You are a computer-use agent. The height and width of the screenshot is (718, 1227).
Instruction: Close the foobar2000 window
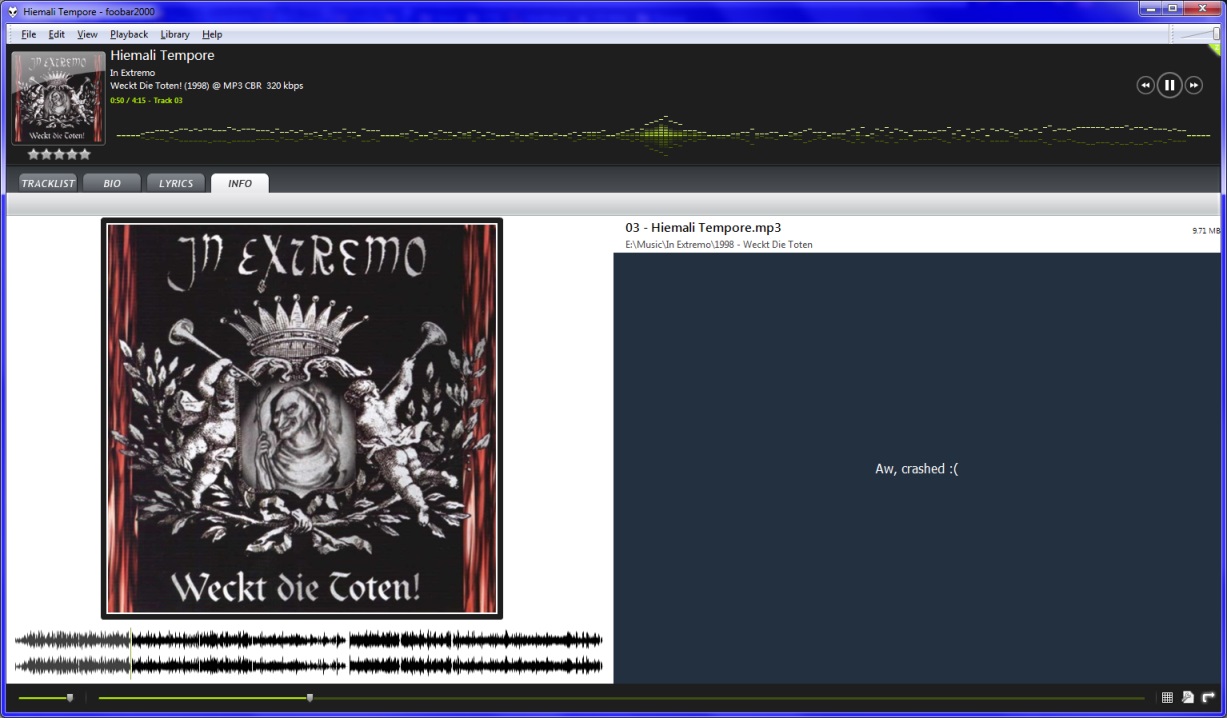(1203, 8)
